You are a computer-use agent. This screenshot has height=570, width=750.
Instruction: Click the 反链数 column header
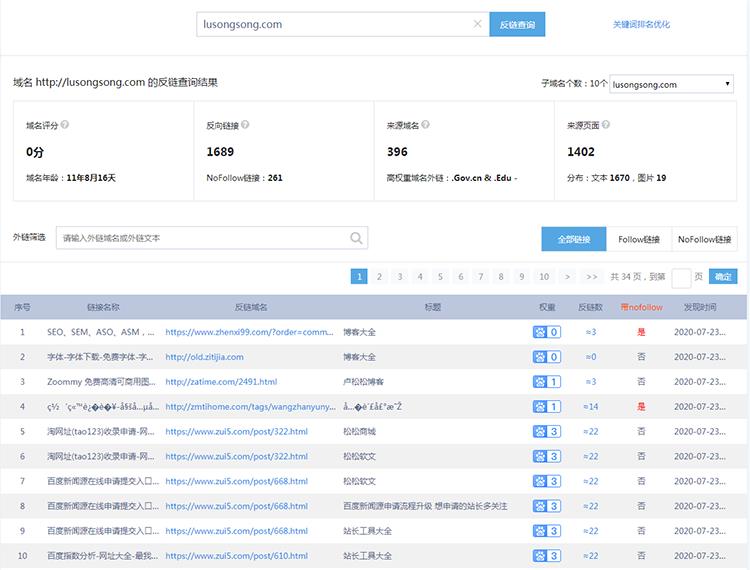(590, 307)
